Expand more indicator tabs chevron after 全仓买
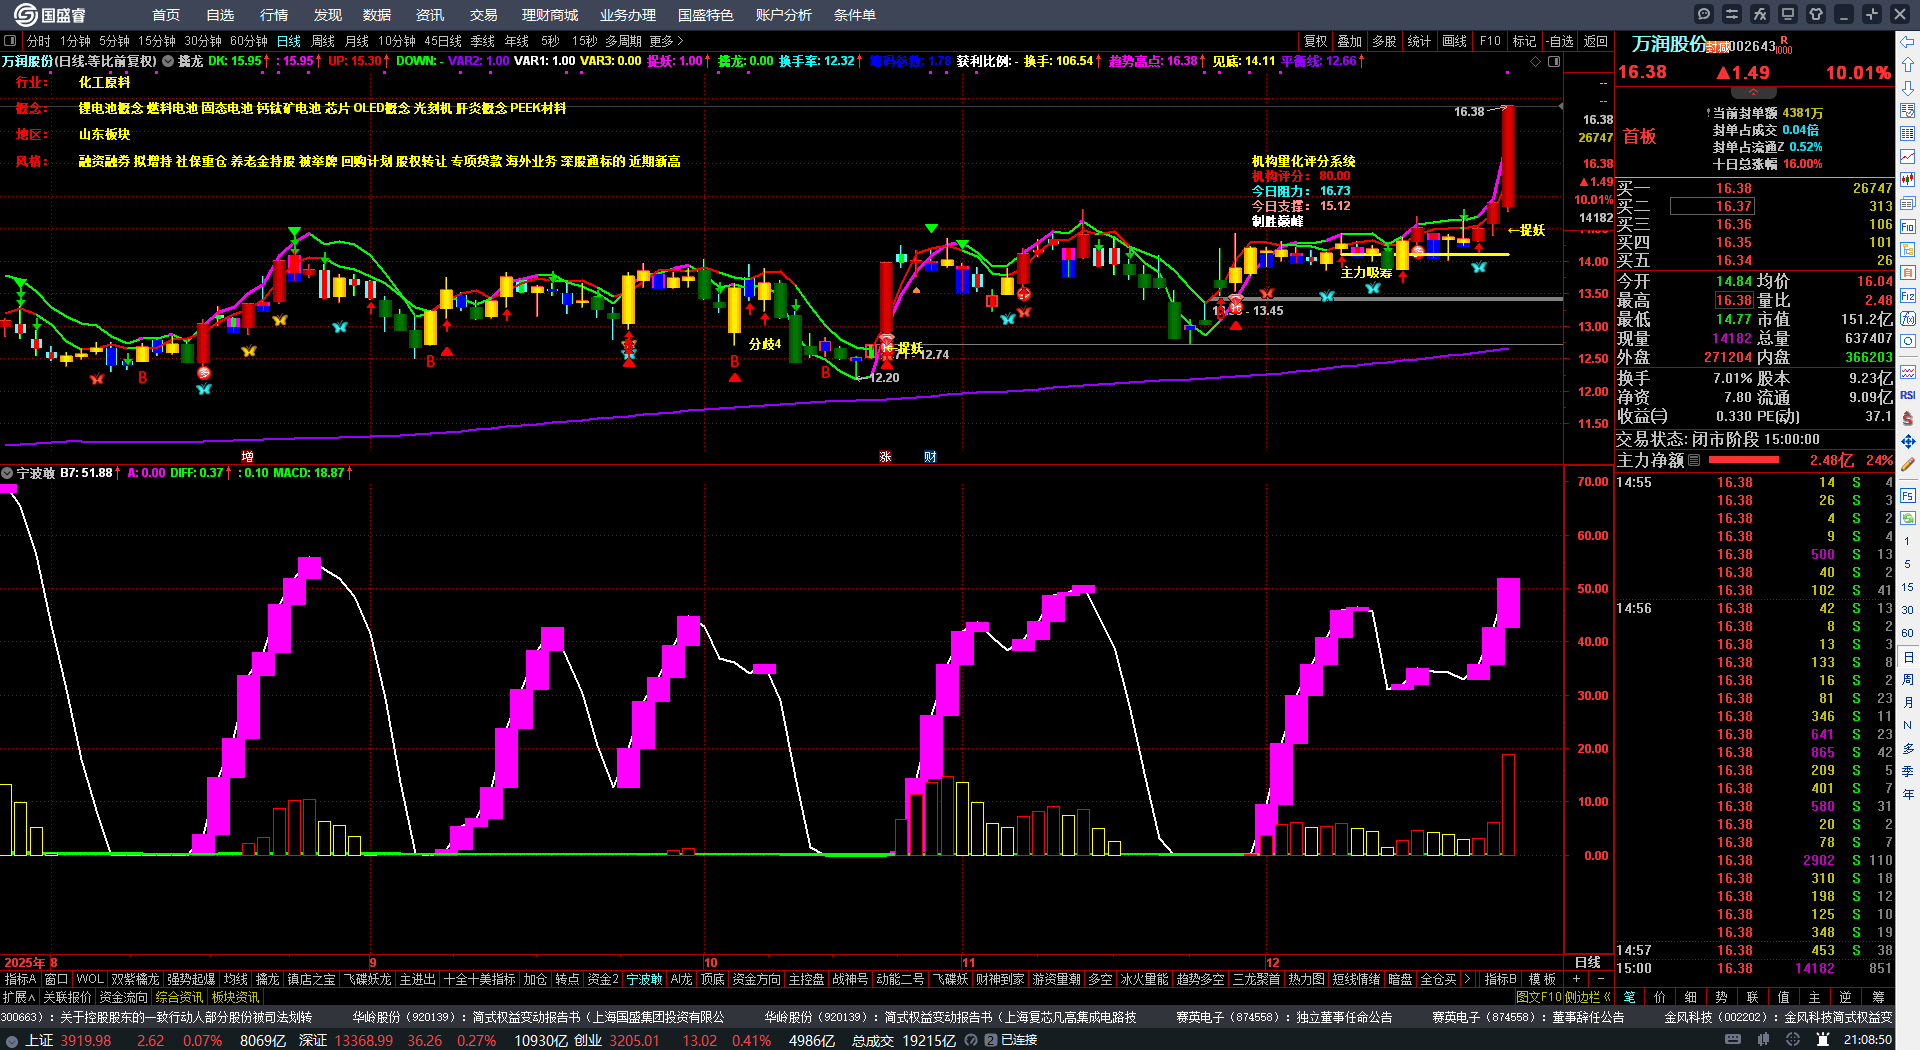 (x=1467, y=980)
